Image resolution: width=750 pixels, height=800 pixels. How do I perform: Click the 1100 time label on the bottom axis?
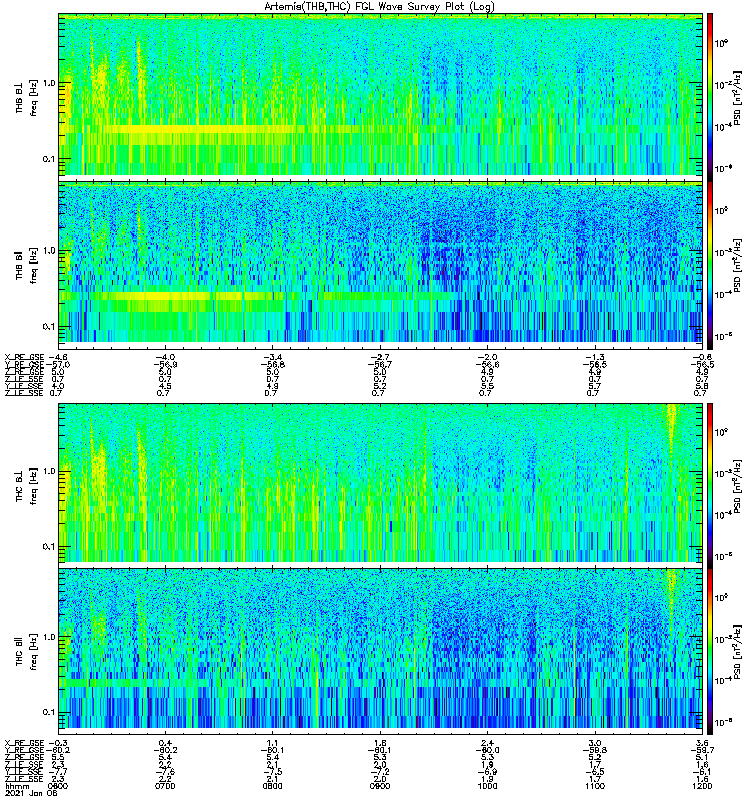click(595, 786)
